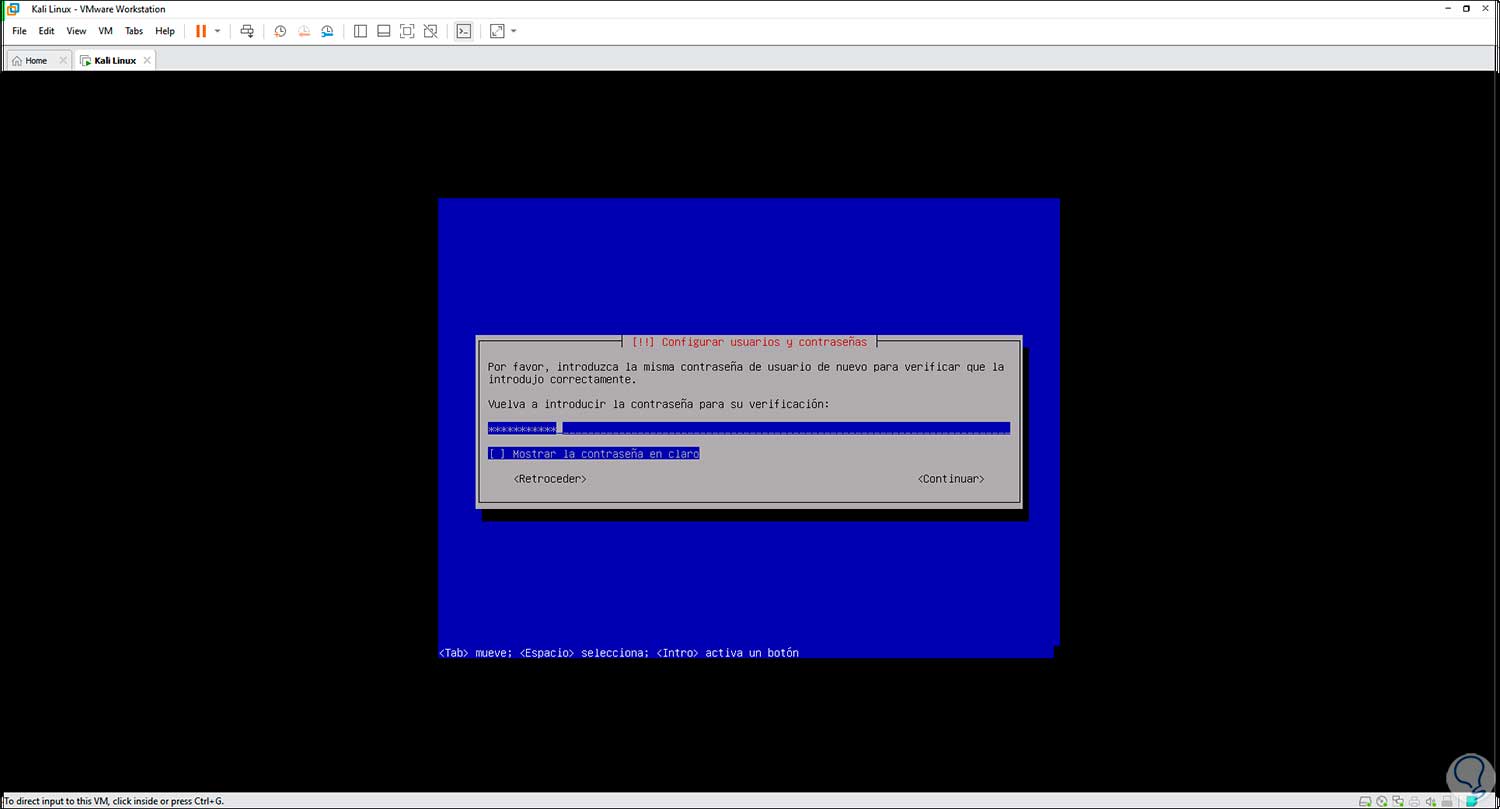The height and width of the screenshot is (809, 1500).
Task: Toggle 'Mostrar la contraseña en claro' checkbox
Action: [x=594, y=453]
